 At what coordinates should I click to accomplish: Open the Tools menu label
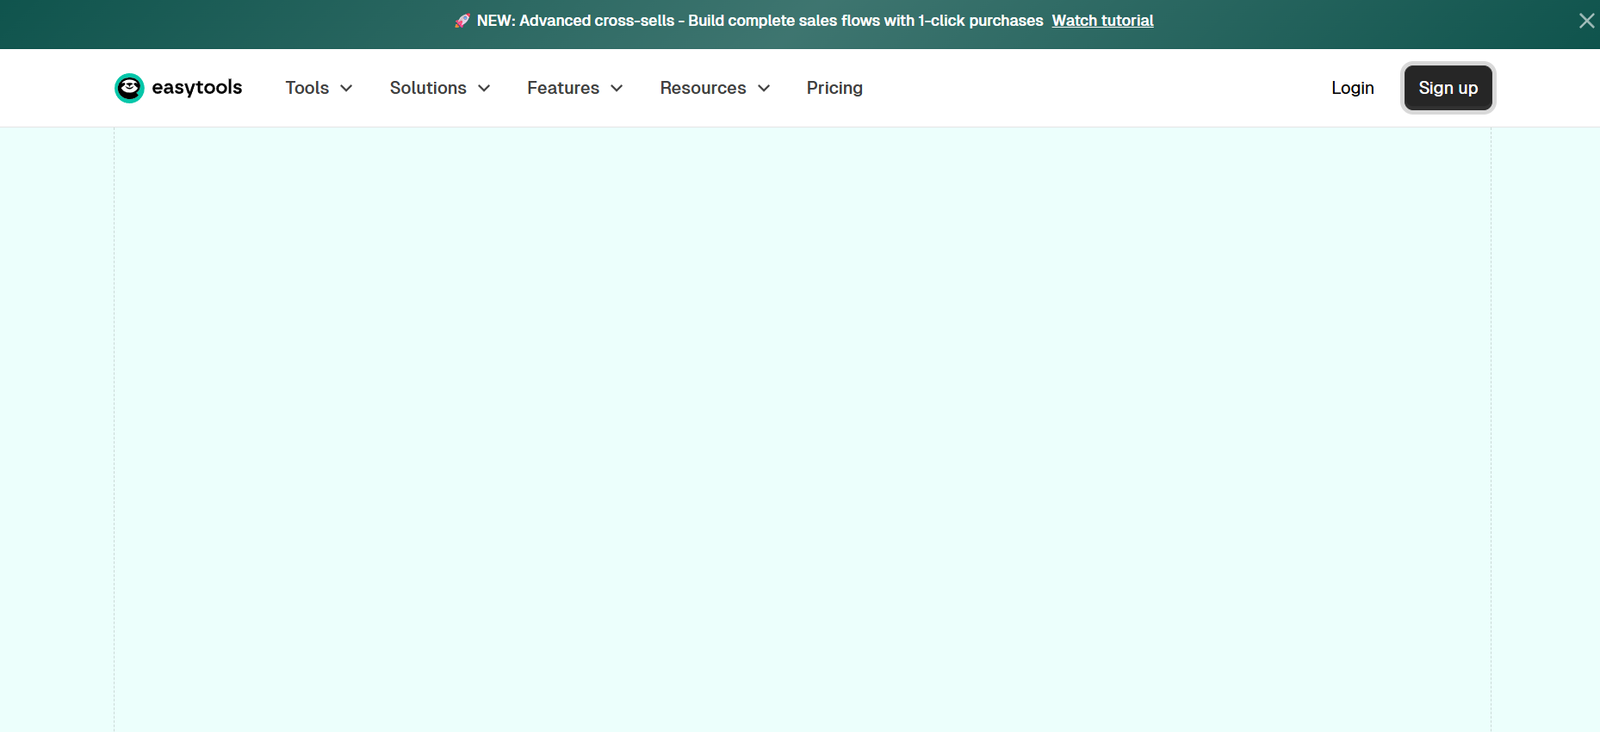(307, 88)
